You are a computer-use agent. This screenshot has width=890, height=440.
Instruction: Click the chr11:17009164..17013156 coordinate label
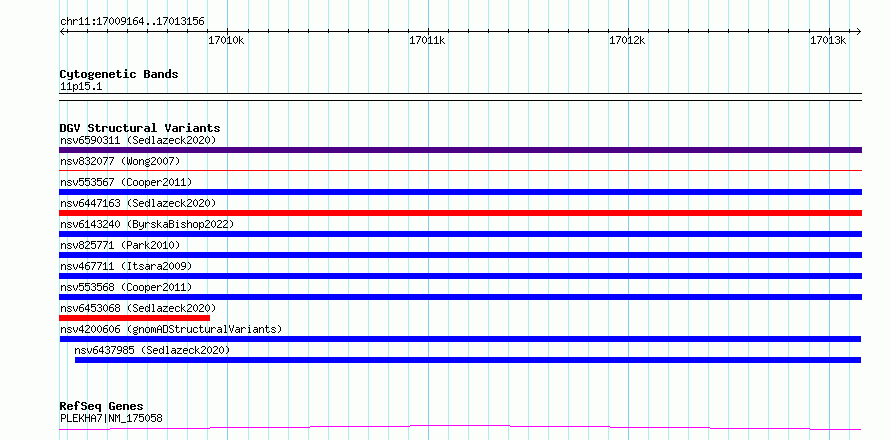click(x=132, y=22)
